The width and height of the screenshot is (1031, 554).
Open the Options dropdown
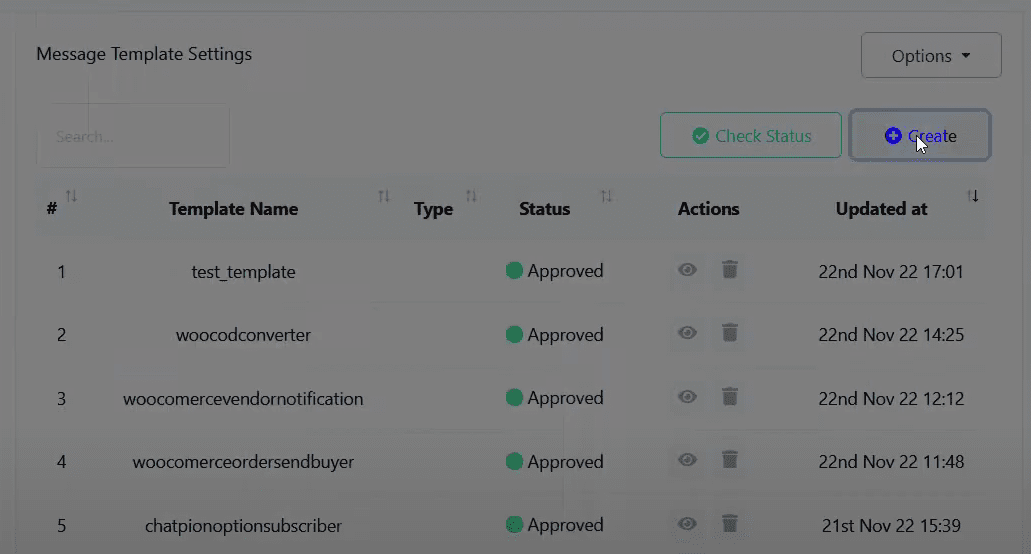(x=930, y=56)
